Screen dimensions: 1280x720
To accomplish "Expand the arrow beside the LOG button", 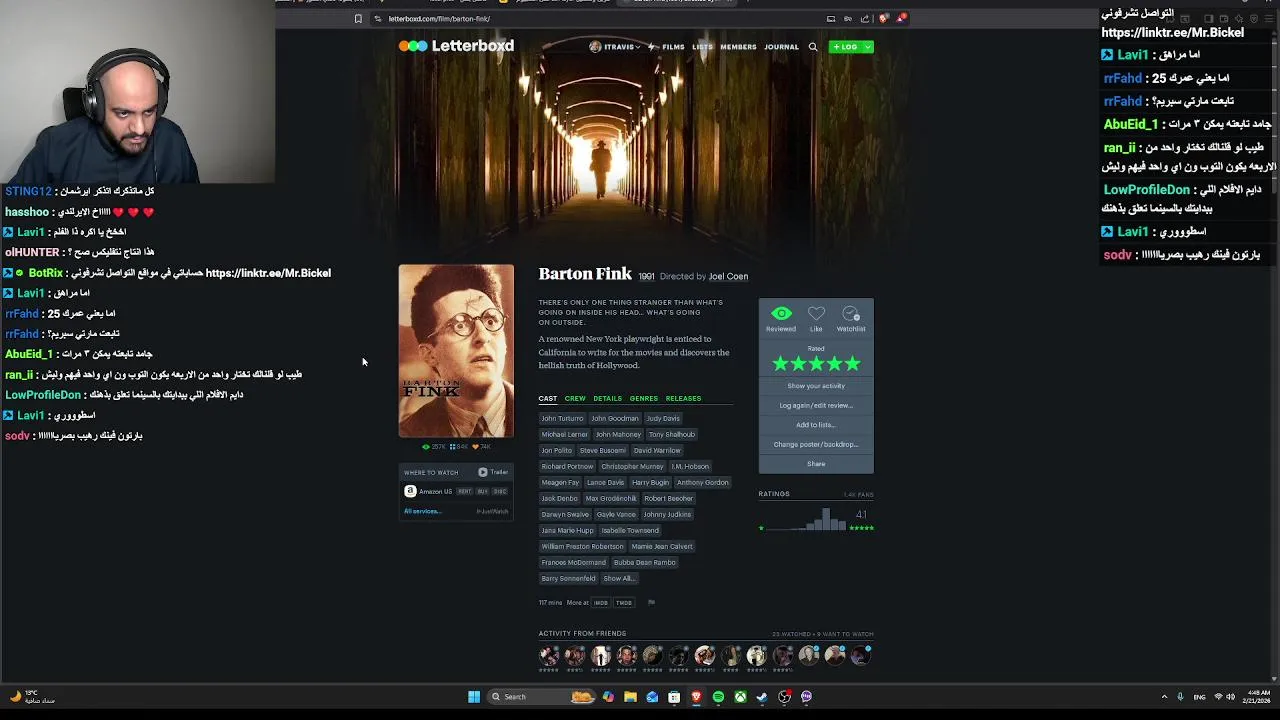I will pyautogui.click(x=867, y=47).
